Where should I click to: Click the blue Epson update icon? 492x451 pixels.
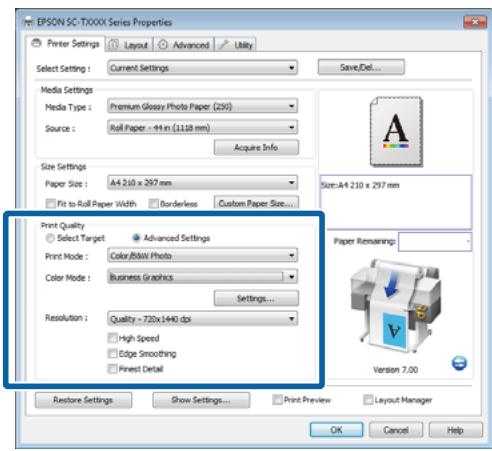click(x=459, y=363)
